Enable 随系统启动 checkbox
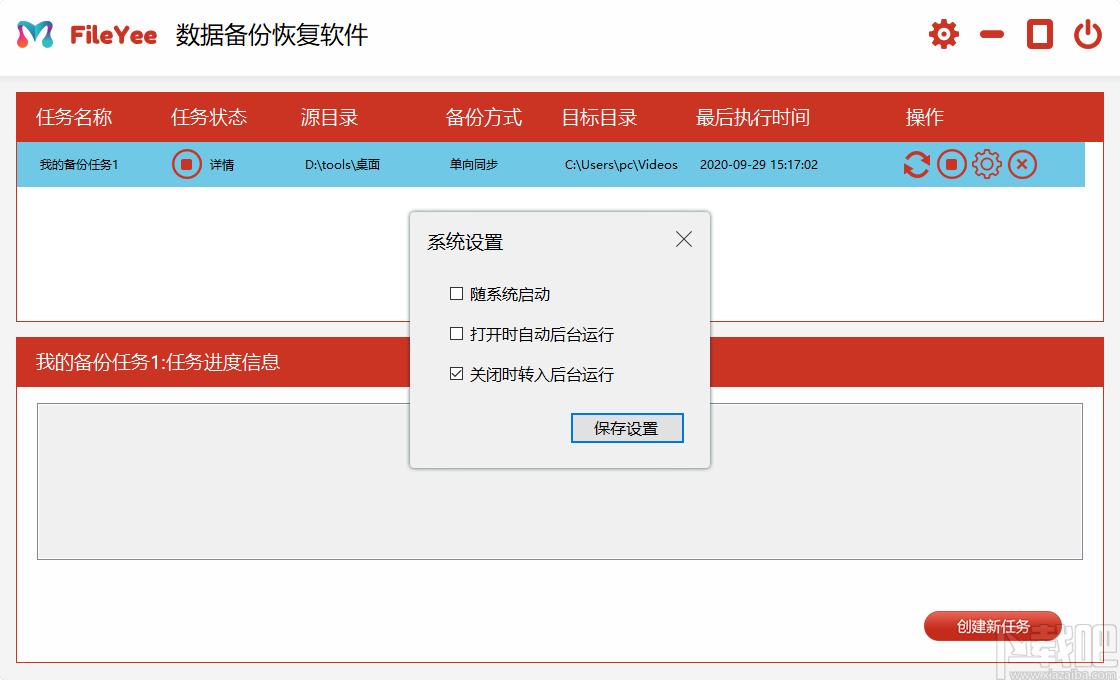This screenshot has height=680, width=1120. click(456, 294)
